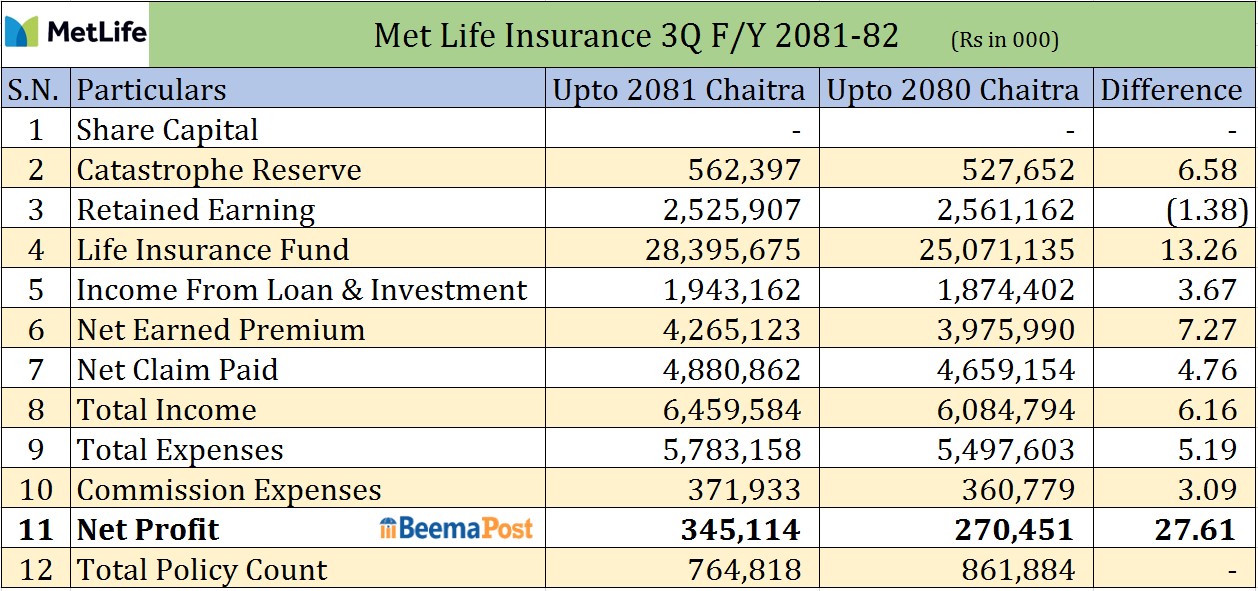This screenshot has width=1258, height=591.
Task: Select the Upto 2080 Chaitra header
Action: pos(953,90)
